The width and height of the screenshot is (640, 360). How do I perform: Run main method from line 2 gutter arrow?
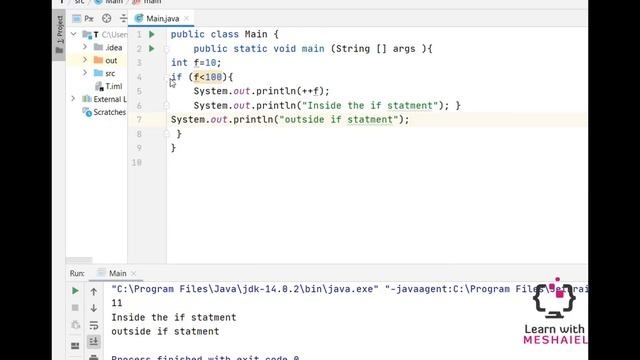(x=152, y=49)
